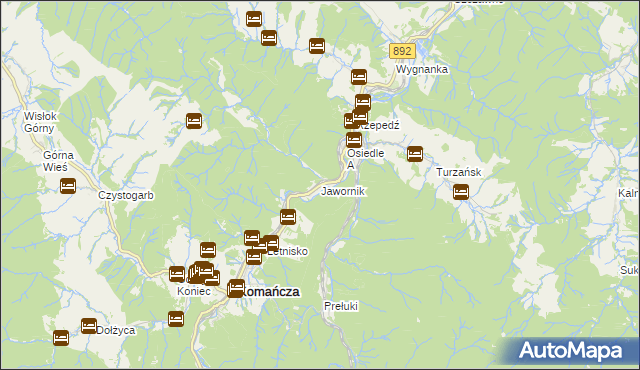Click the lodging icon directly below Letnisko label's left
The width and height of the screenshot is (640, 370).
pos(253,257)
